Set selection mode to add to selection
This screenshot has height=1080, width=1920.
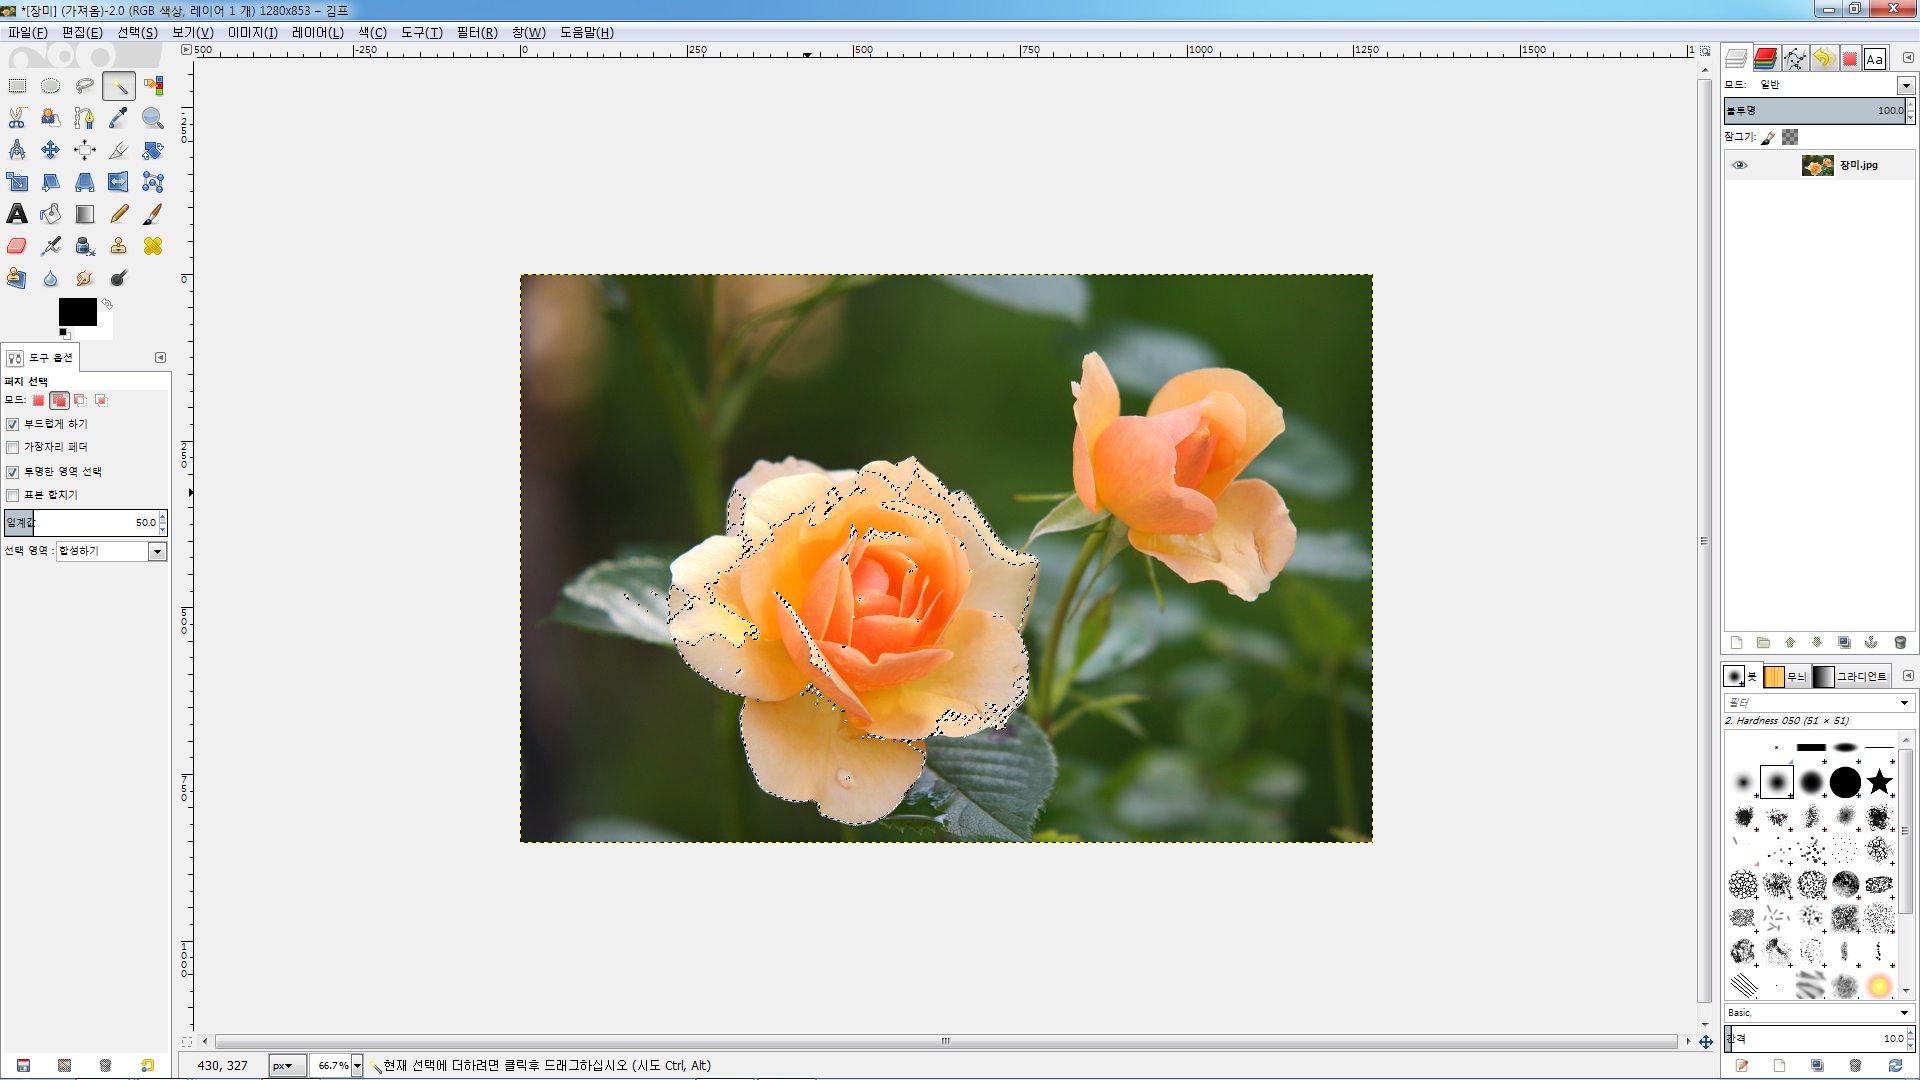click(59, 400)
